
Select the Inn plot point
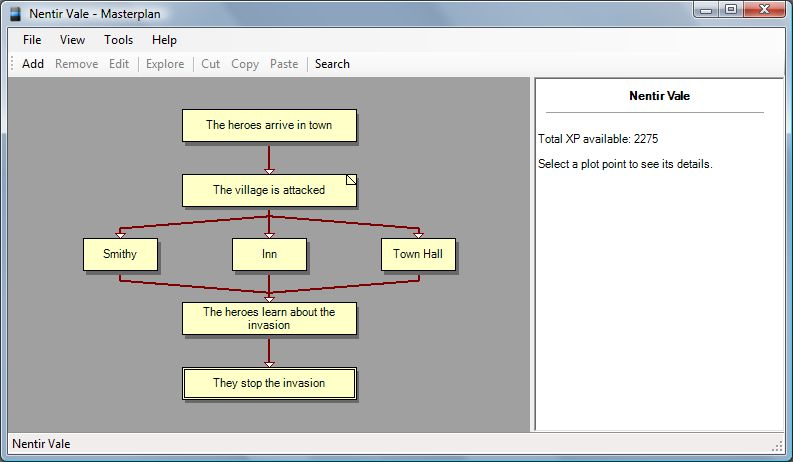point(269,254)
